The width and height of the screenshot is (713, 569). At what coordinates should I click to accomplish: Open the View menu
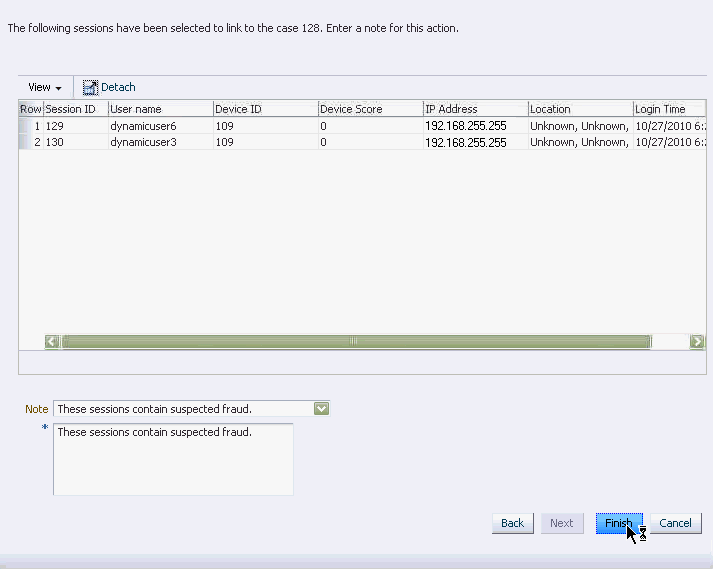[45, 87]
